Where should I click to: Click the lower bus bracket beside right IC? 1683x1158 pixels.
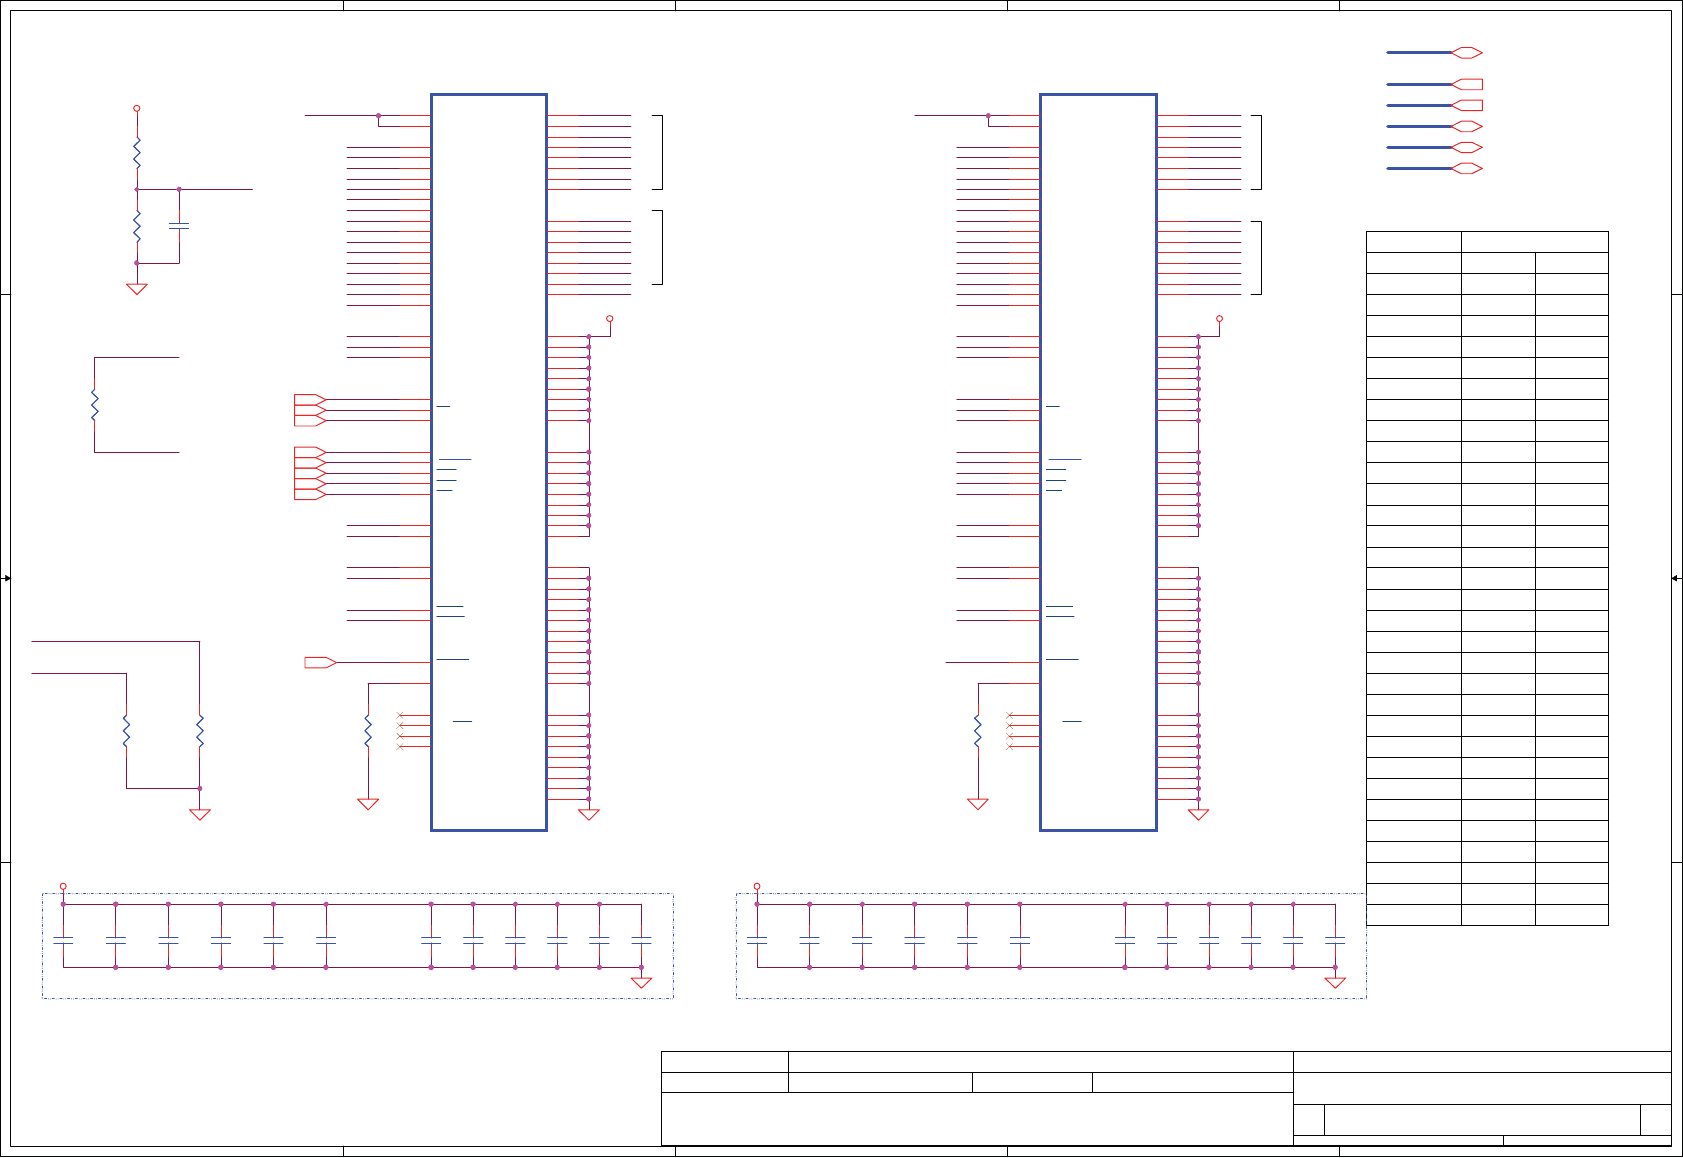[x=1257, y=258]
